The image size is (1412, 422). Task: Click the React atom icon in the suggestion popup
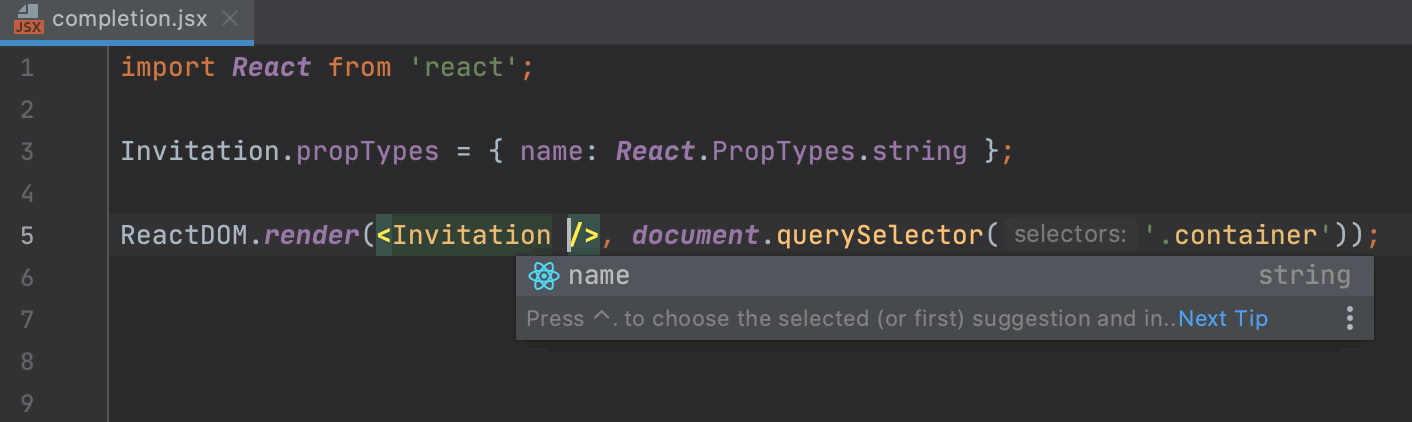(x=543, y=276)
